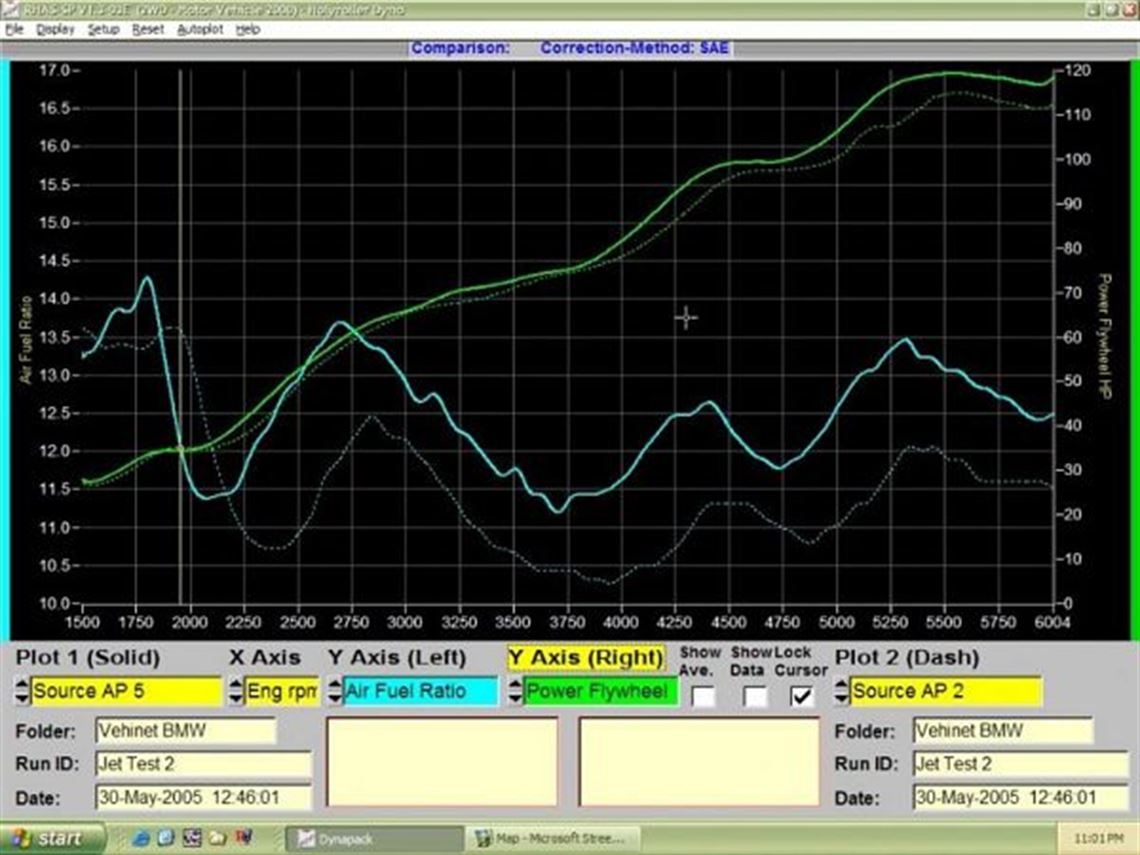Viewport: 1140px width, 855px height.
Task: Click Plot 2 Run ID field
Action: (1021, 764)
